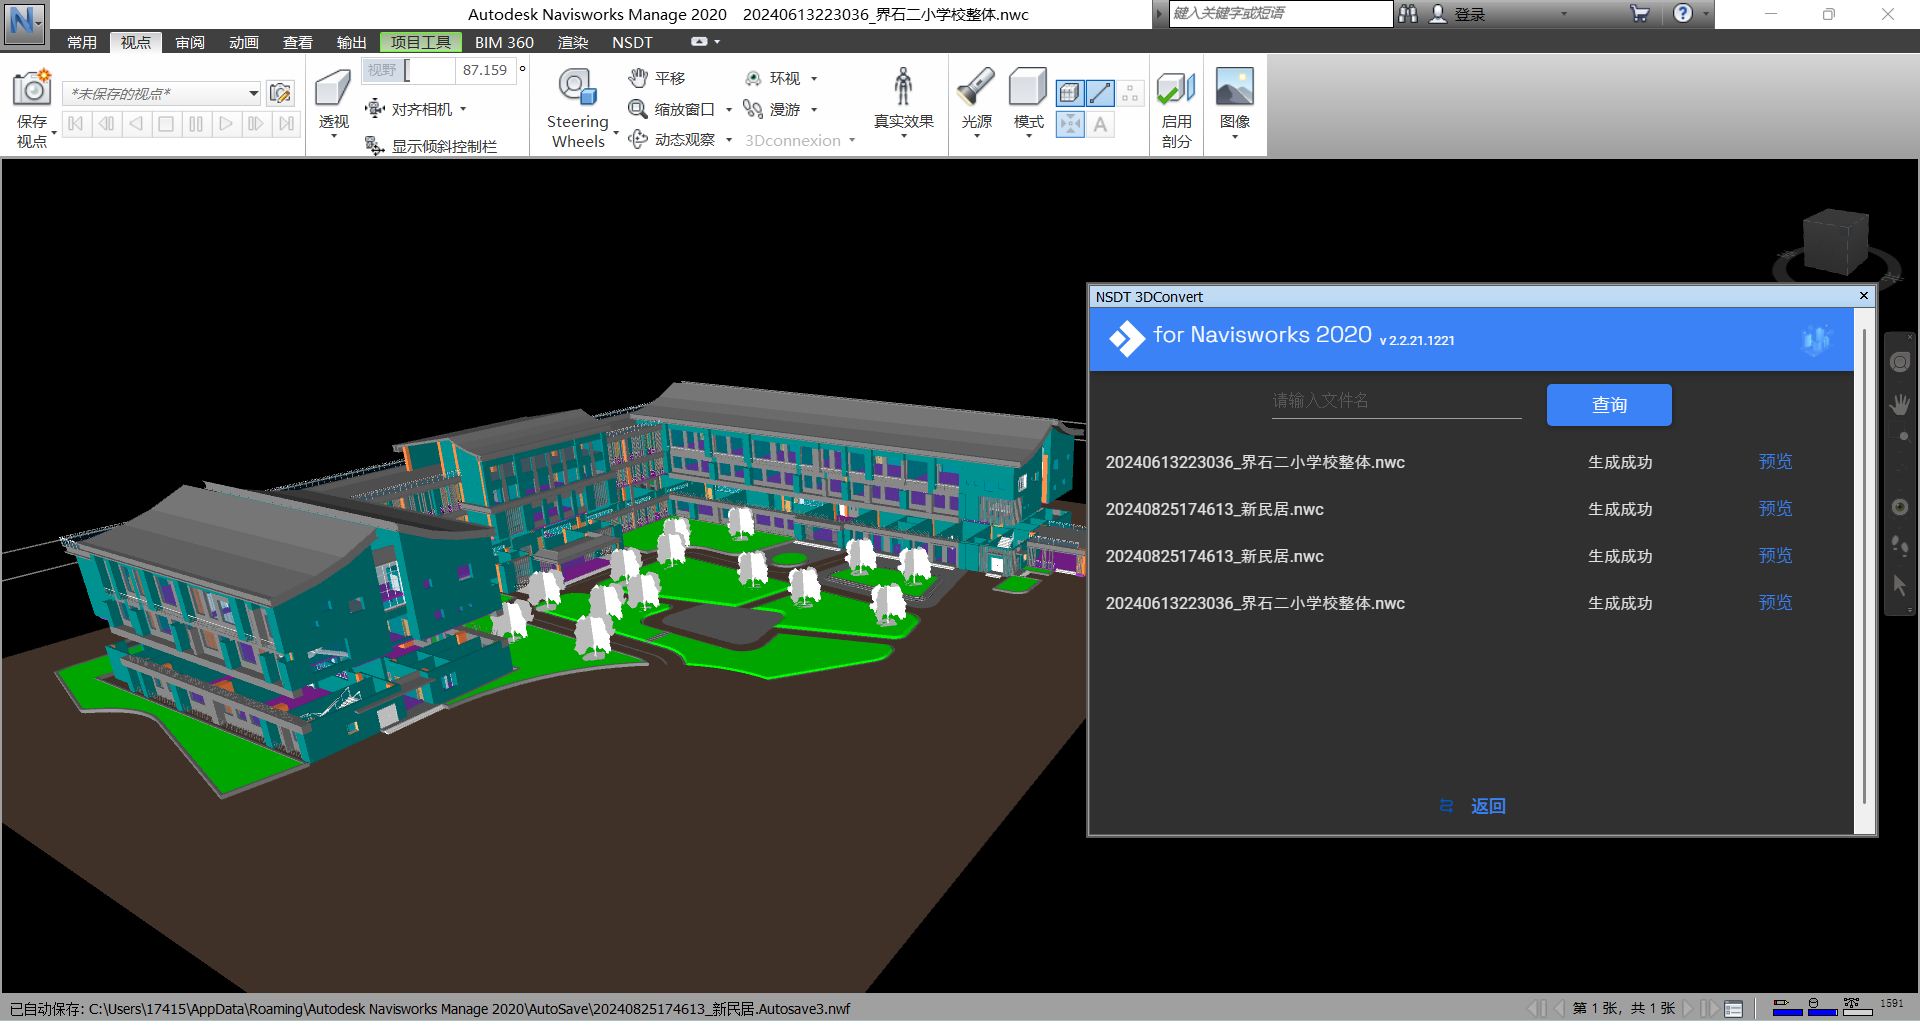Viewport: 1920px width, 1021px height.
Task: Expand the Look Around (环视) dropdown arrow
Action: [x=813, y=78]
